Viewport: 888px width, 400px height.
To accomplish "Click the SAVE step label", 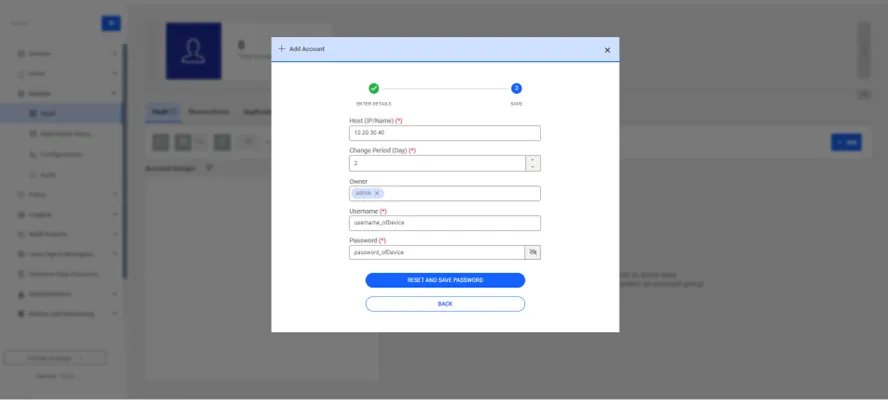I will 516,104.
